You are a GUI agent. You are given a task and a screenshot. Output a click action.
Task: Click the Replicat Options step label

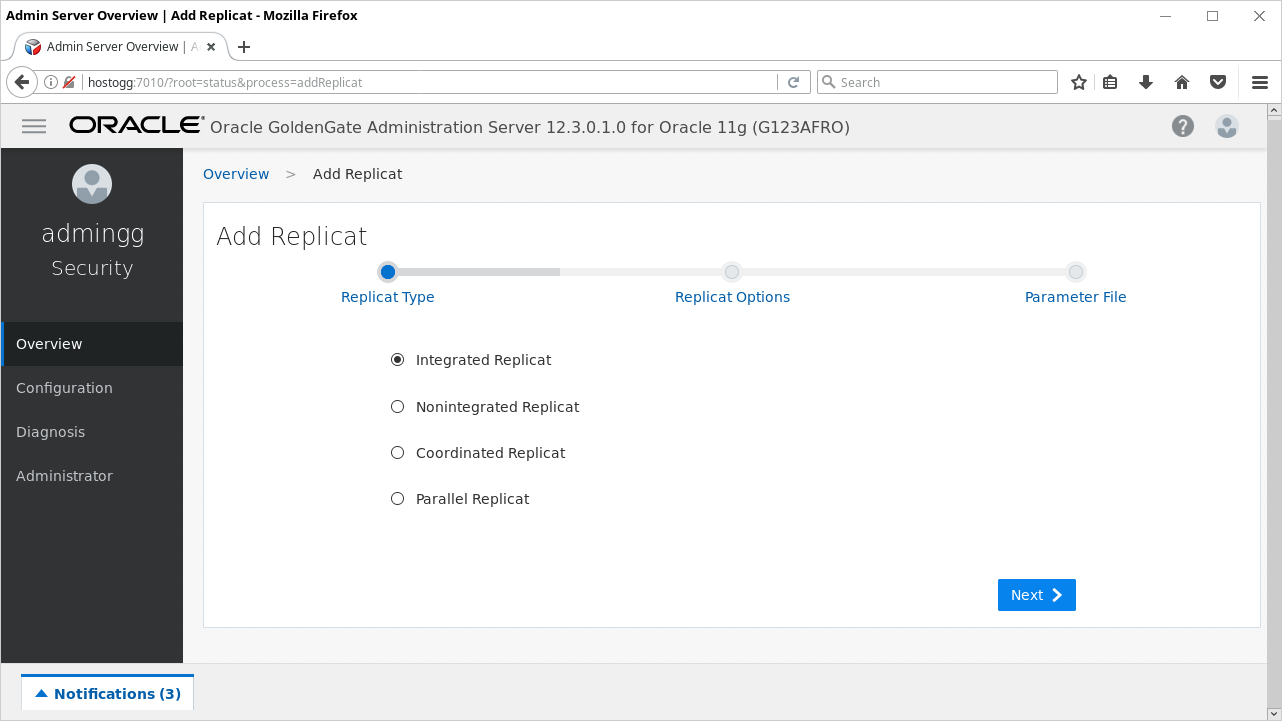tap(732, 297)
